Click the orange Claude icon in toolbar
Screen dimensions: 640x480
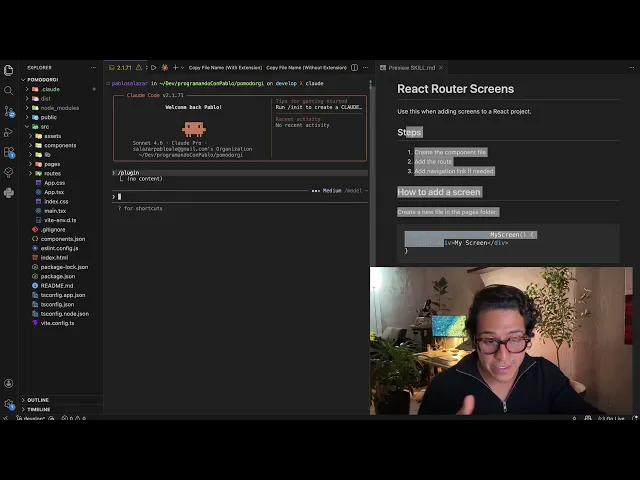(x=165, y=68)
